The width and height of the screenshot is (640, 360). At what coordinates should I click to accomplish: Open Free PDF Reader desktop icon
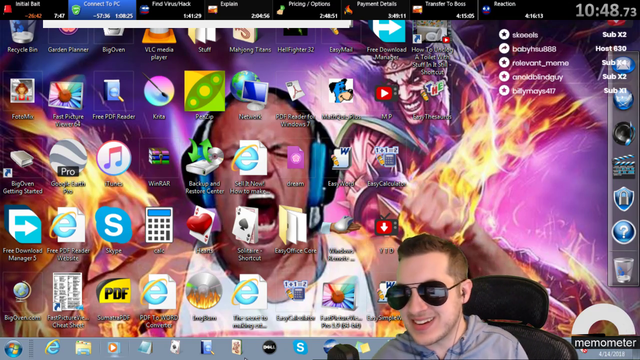tap(113, 98)
